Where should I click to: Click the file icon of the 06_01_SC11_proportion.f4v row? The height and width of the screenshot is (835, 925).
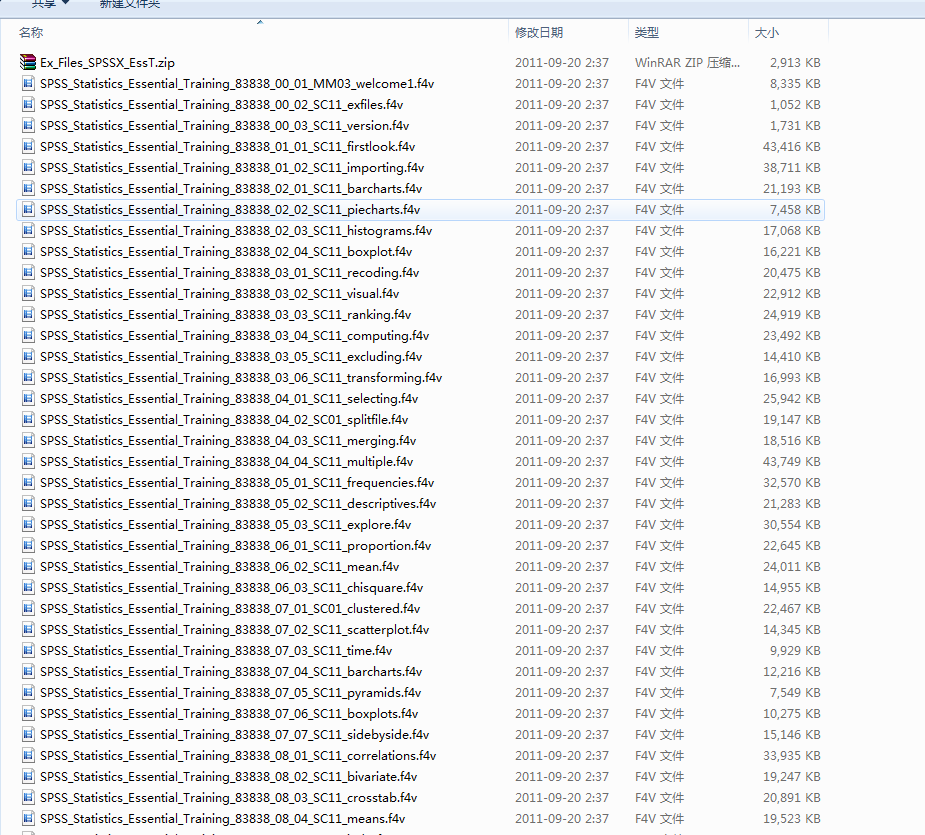[28, 545]
